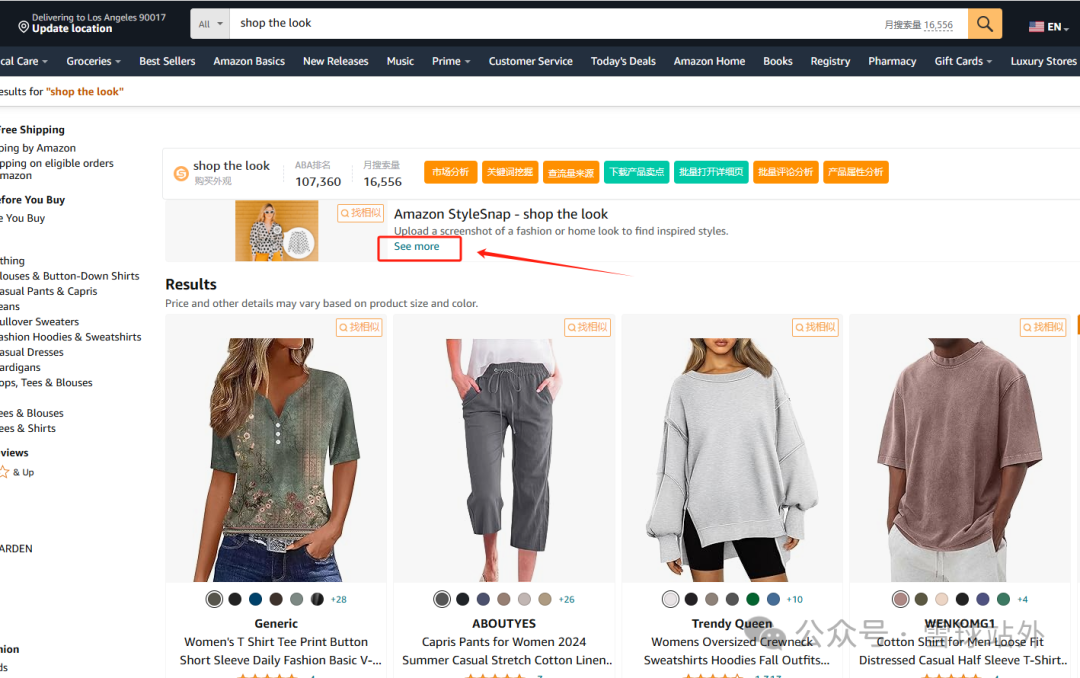
Task: Open the All departments search dropdown
Action: pos(210,24)
